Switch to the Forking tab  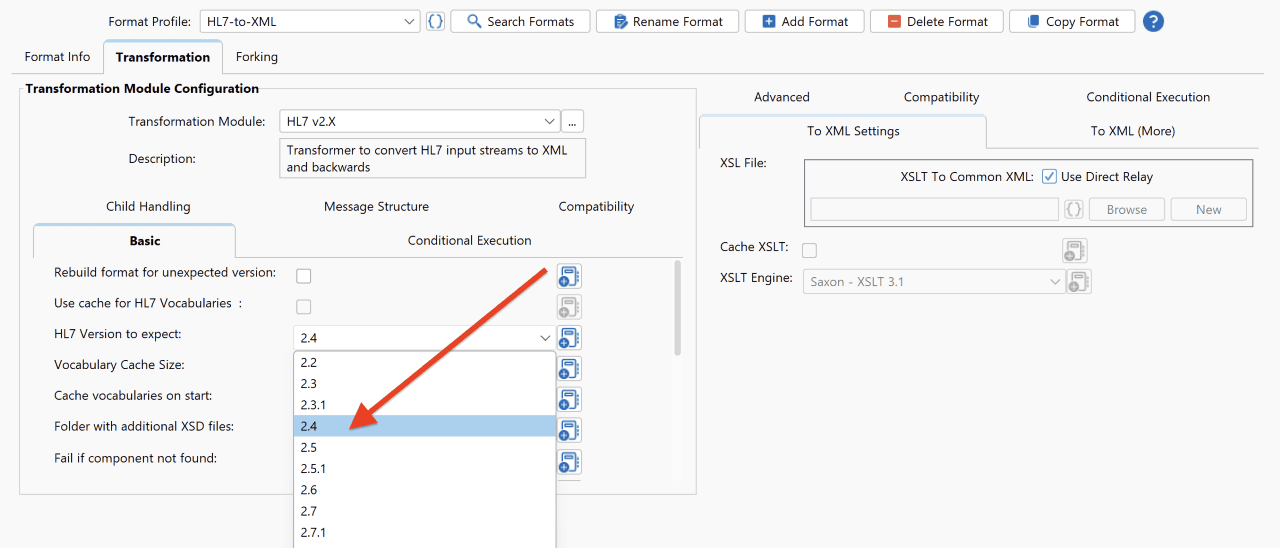tap(257, 57)
